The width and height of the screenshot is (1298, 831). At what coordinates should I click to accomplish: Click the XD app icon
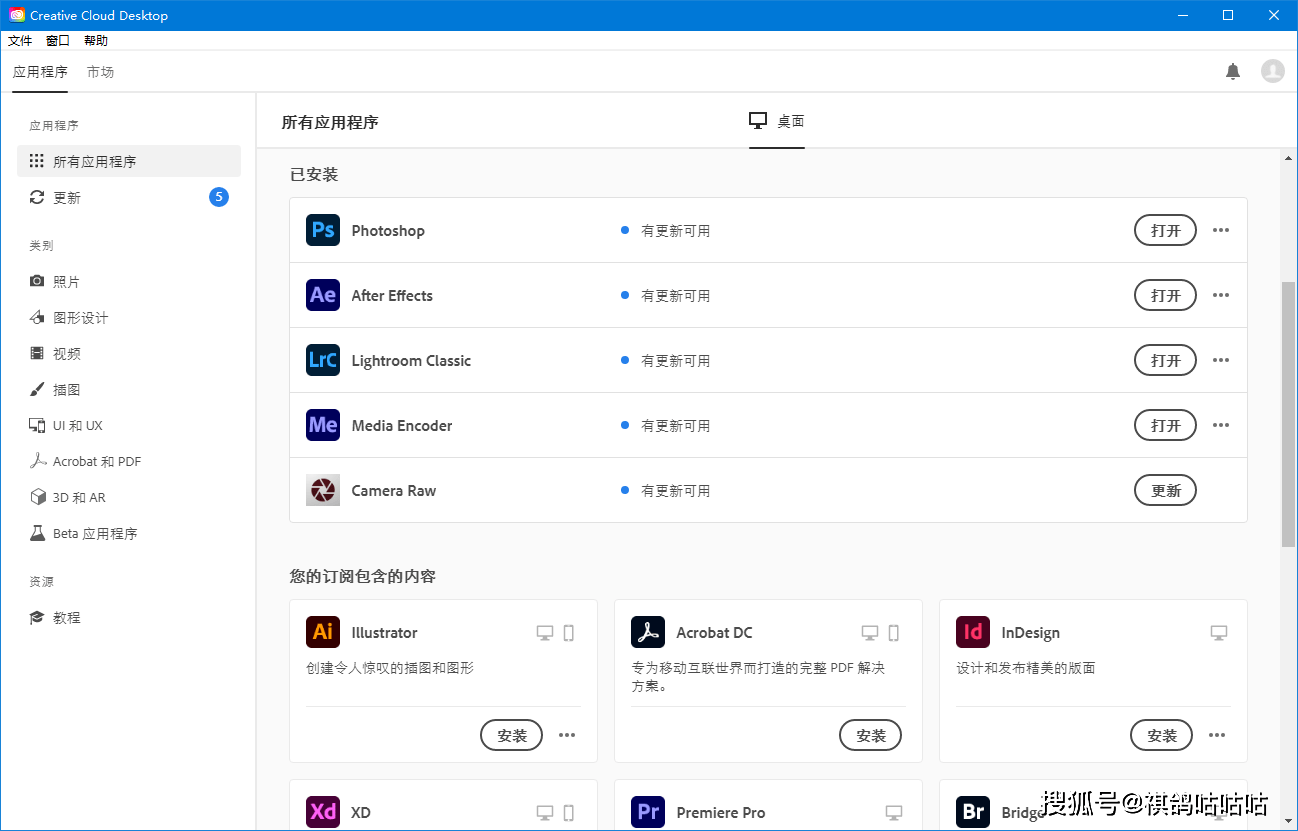[322, 812]
